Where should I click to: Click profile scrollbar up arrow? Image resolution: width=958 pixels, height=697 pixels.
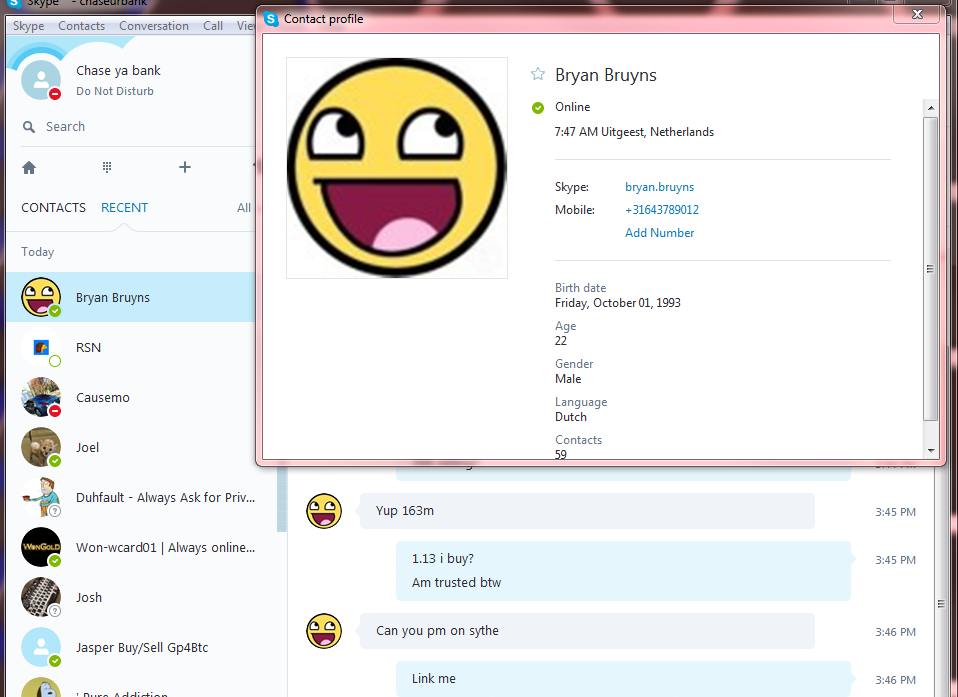click(x=931, y=108)
